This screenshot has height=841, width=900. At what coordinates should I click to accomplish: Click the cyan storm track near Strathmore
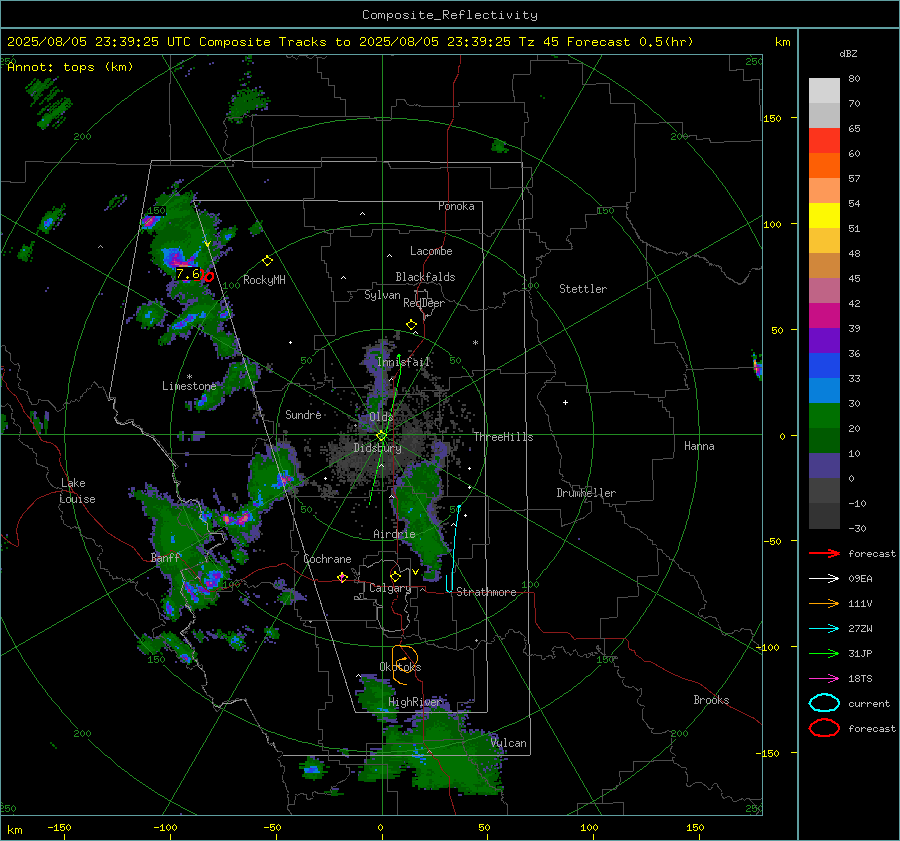453,549
